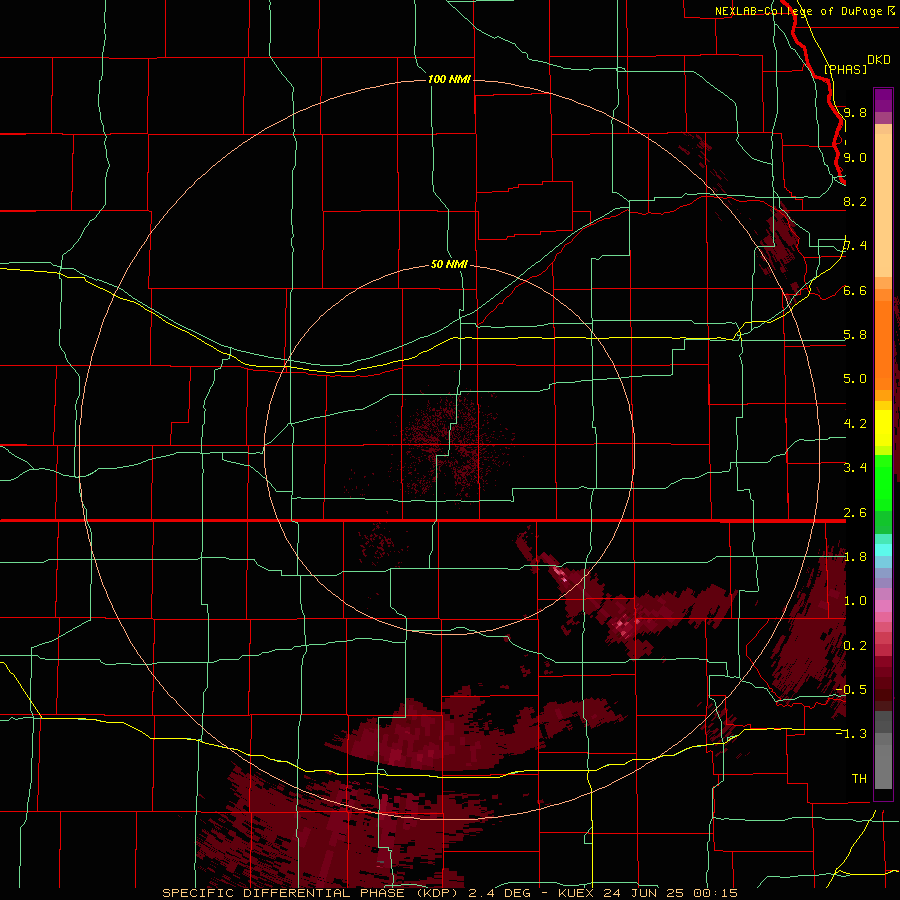Click the bright green segment of the color bar
The image size is (900, 900).
coord(883,482)
